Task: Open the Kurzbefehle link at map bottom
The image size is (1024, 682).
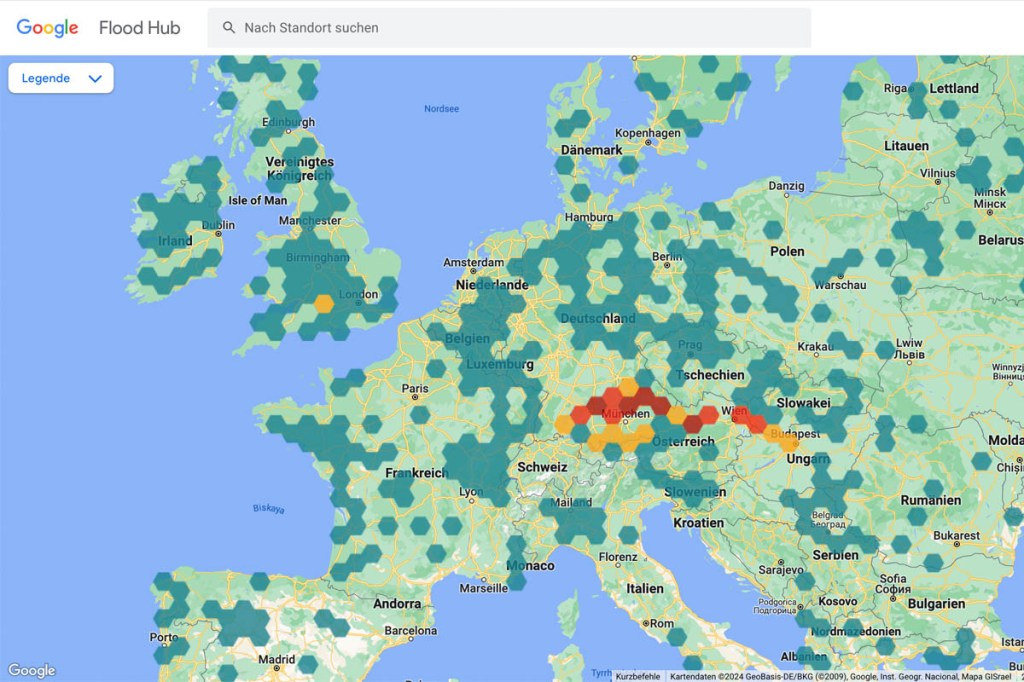Action: [637, 677]
